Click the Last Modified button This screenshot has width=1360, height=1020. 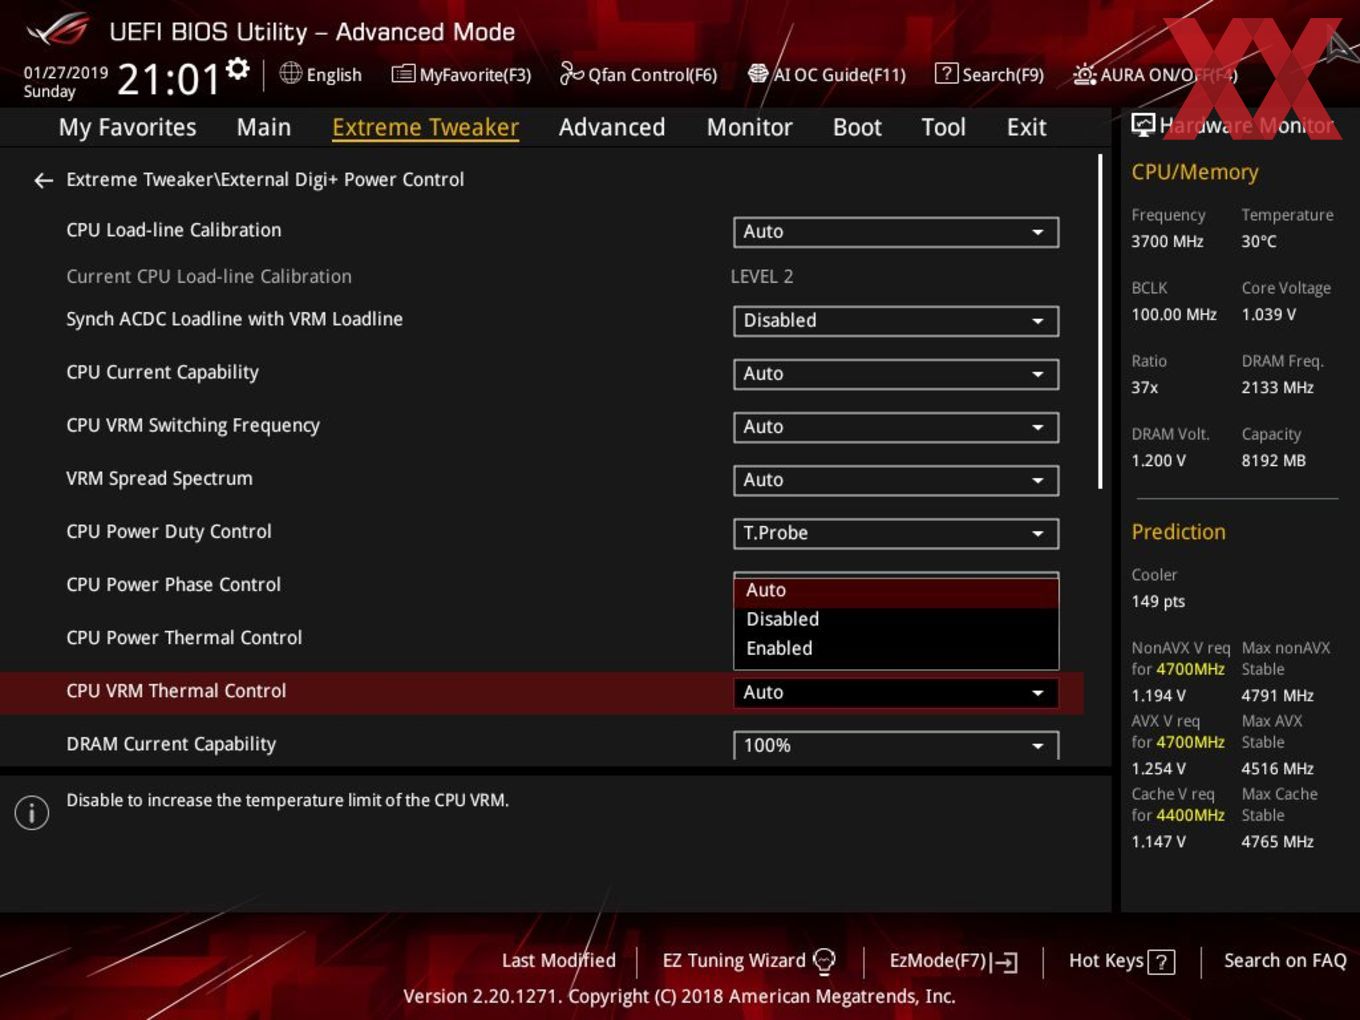point(558,960)
